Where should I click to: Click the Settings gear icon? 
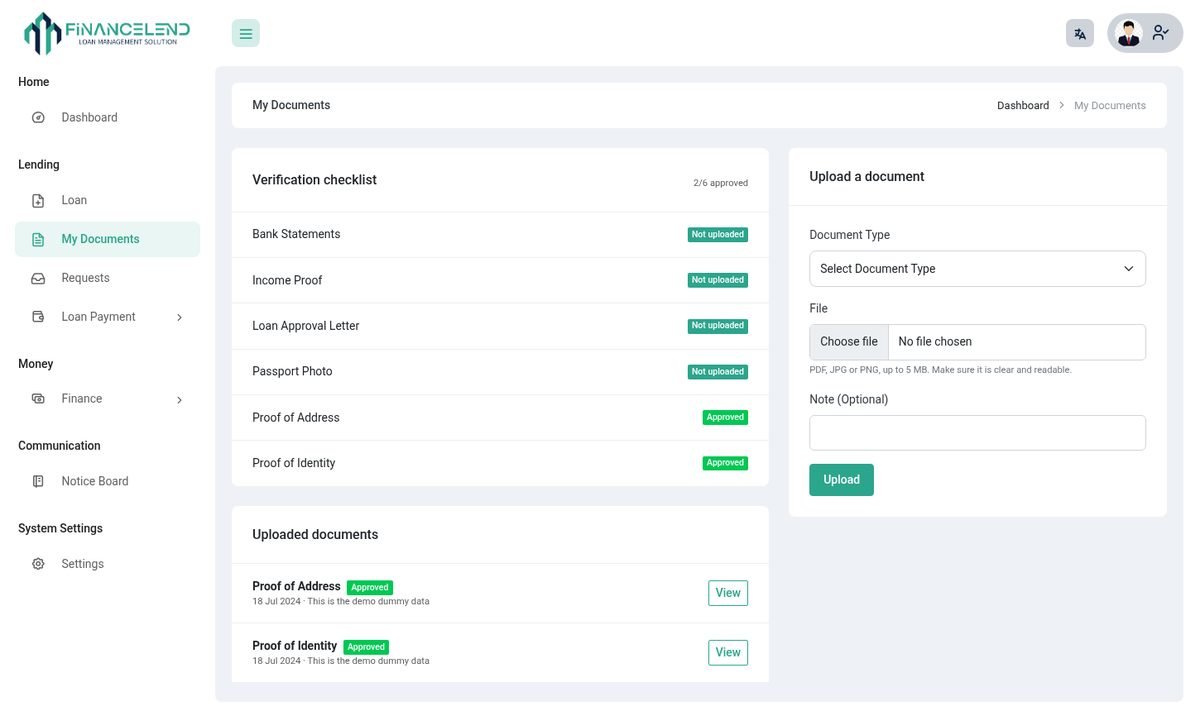[x=38, y=564]
